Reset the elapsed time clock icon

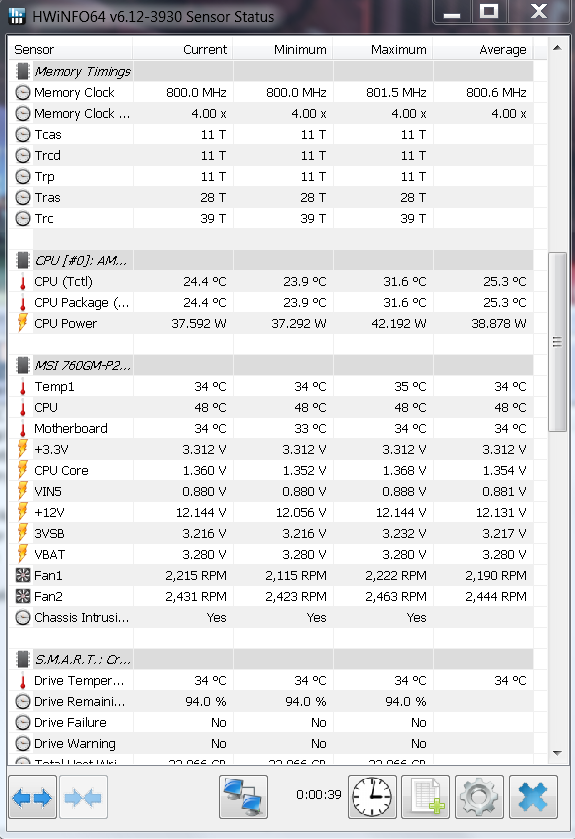[x=372, y=797]
